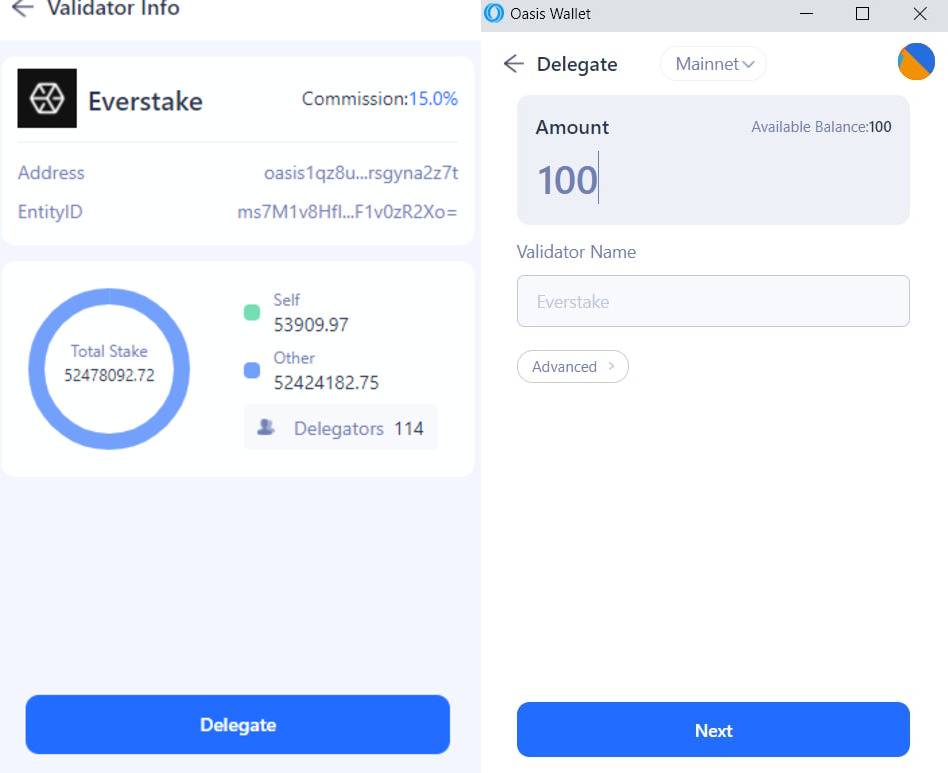The height and width of the screenshot is (773, 948).
Task: Click the Validator Info page title
Action: tap(114, 8)
